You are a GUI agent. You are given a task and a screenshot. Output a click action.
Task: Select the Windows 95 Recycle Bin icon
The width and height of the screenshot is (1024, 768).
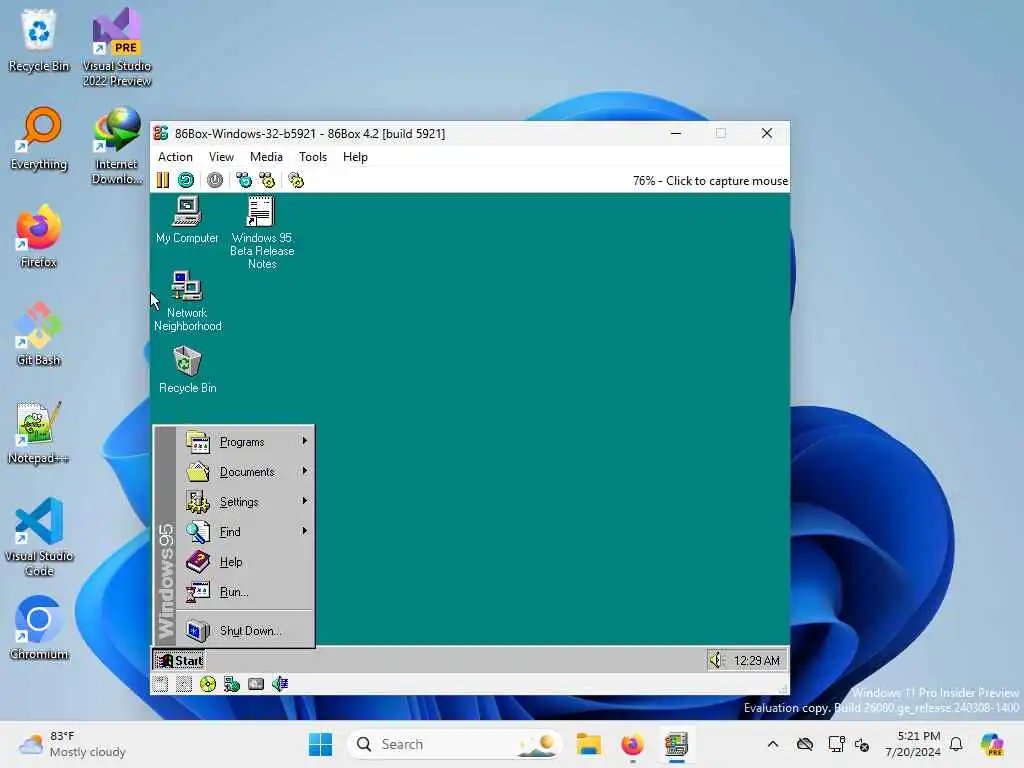tap(187, 370)
